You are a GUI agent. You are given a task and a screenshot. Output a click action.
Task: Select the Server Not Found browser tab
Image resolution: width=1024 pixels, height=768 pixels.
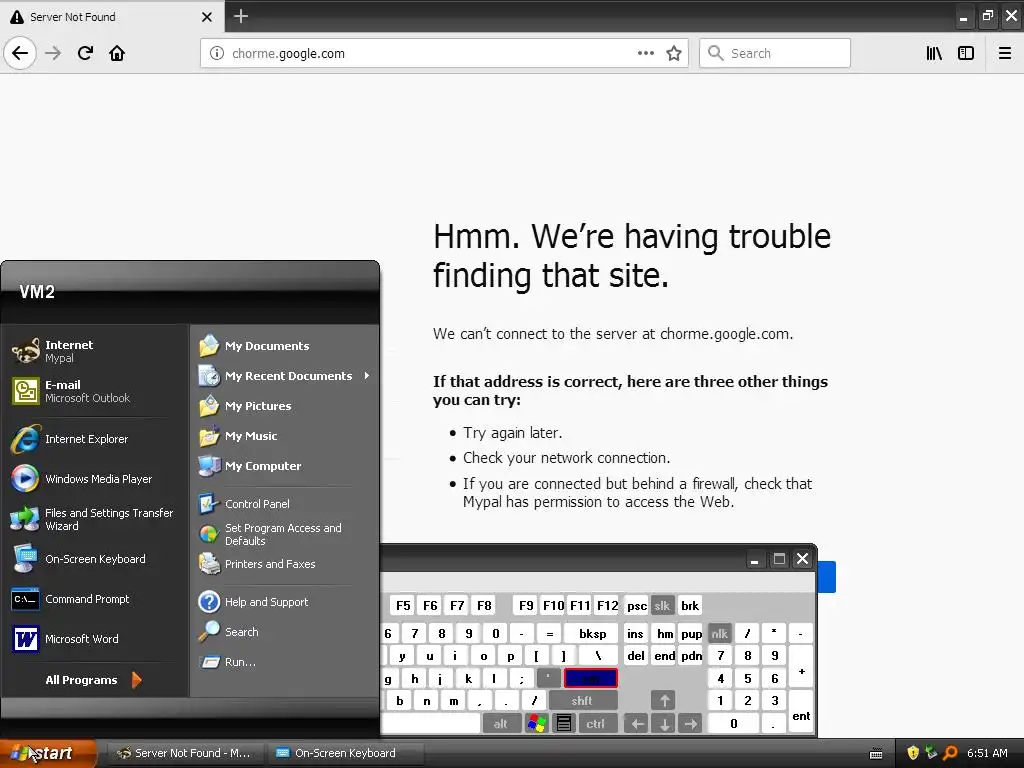click(112, 16)
